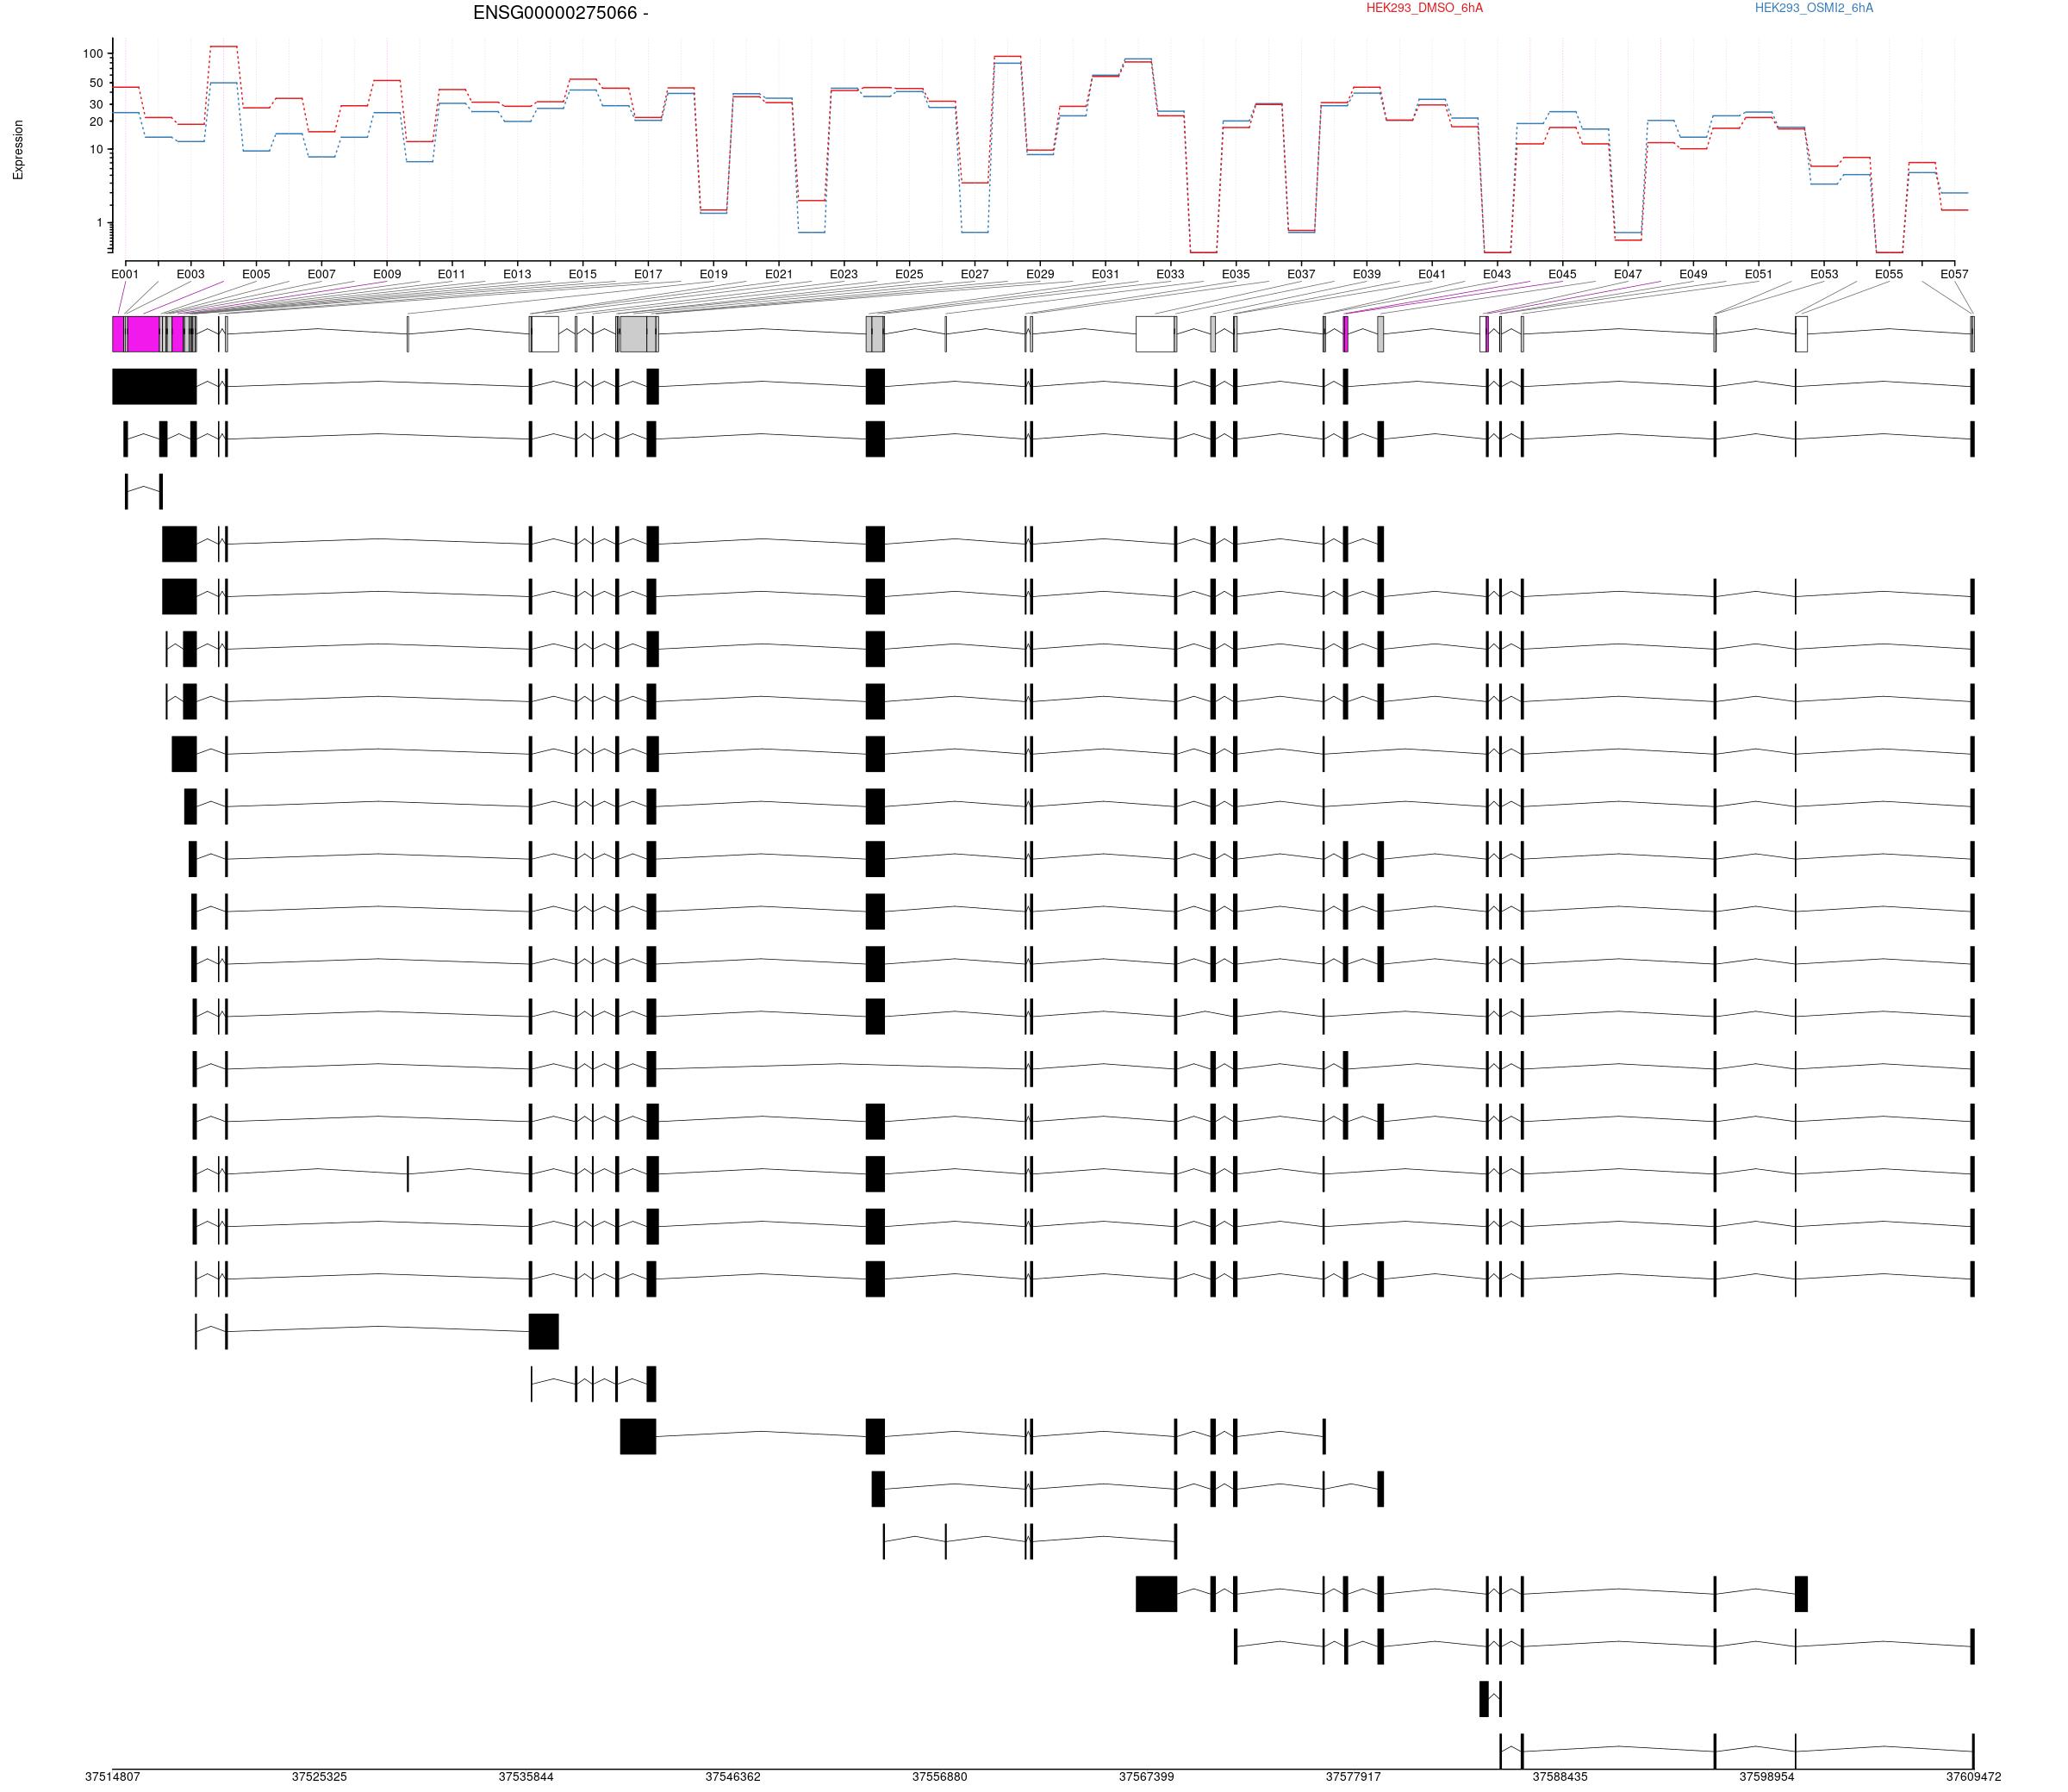Click exon label E025
2068x1792 pixels.
pos(909,274)
